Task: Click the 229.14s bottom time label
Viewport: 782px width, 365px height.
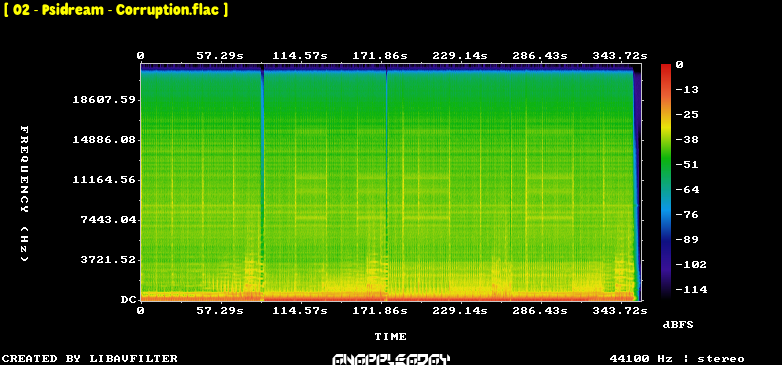Action: point(459,310)
